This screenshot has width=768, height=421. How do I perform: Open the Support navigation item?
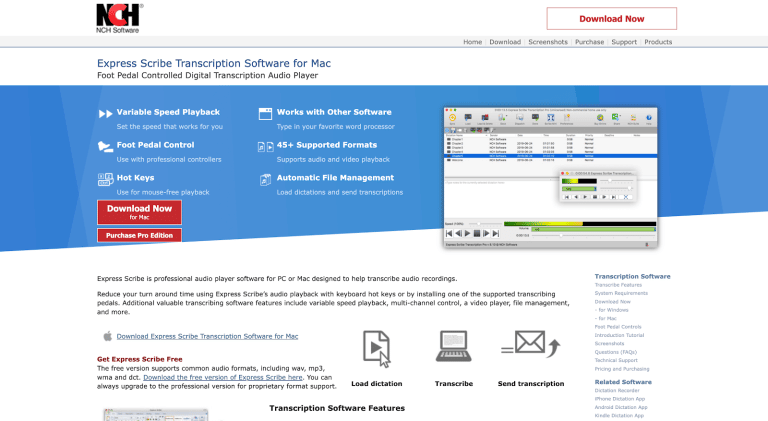click(x=624, y=42)
